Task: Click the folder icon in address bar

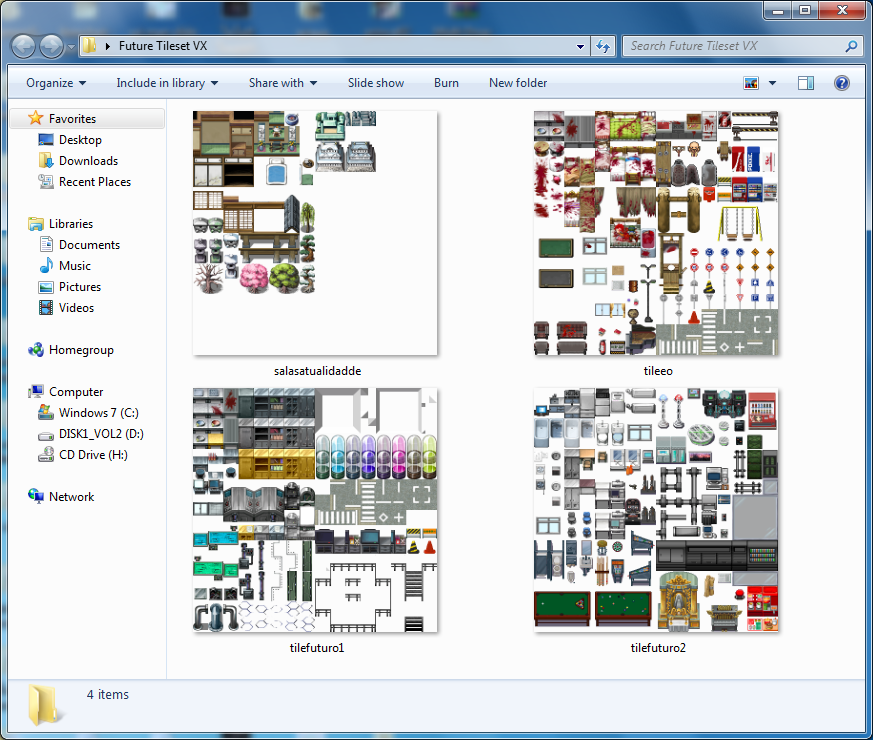Action: coord(89,46)
